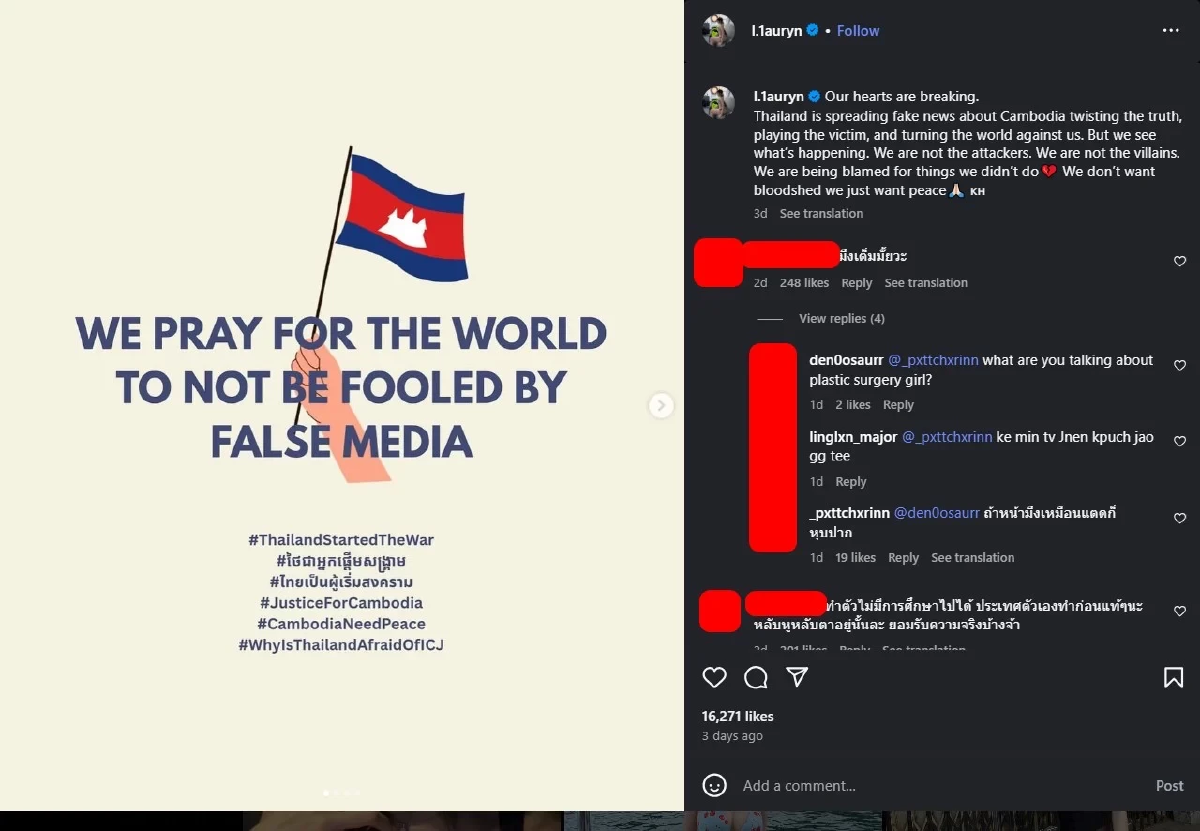Like the post with the heart icon
Screen dimensions: 1200x831
(x=714, y=678)
